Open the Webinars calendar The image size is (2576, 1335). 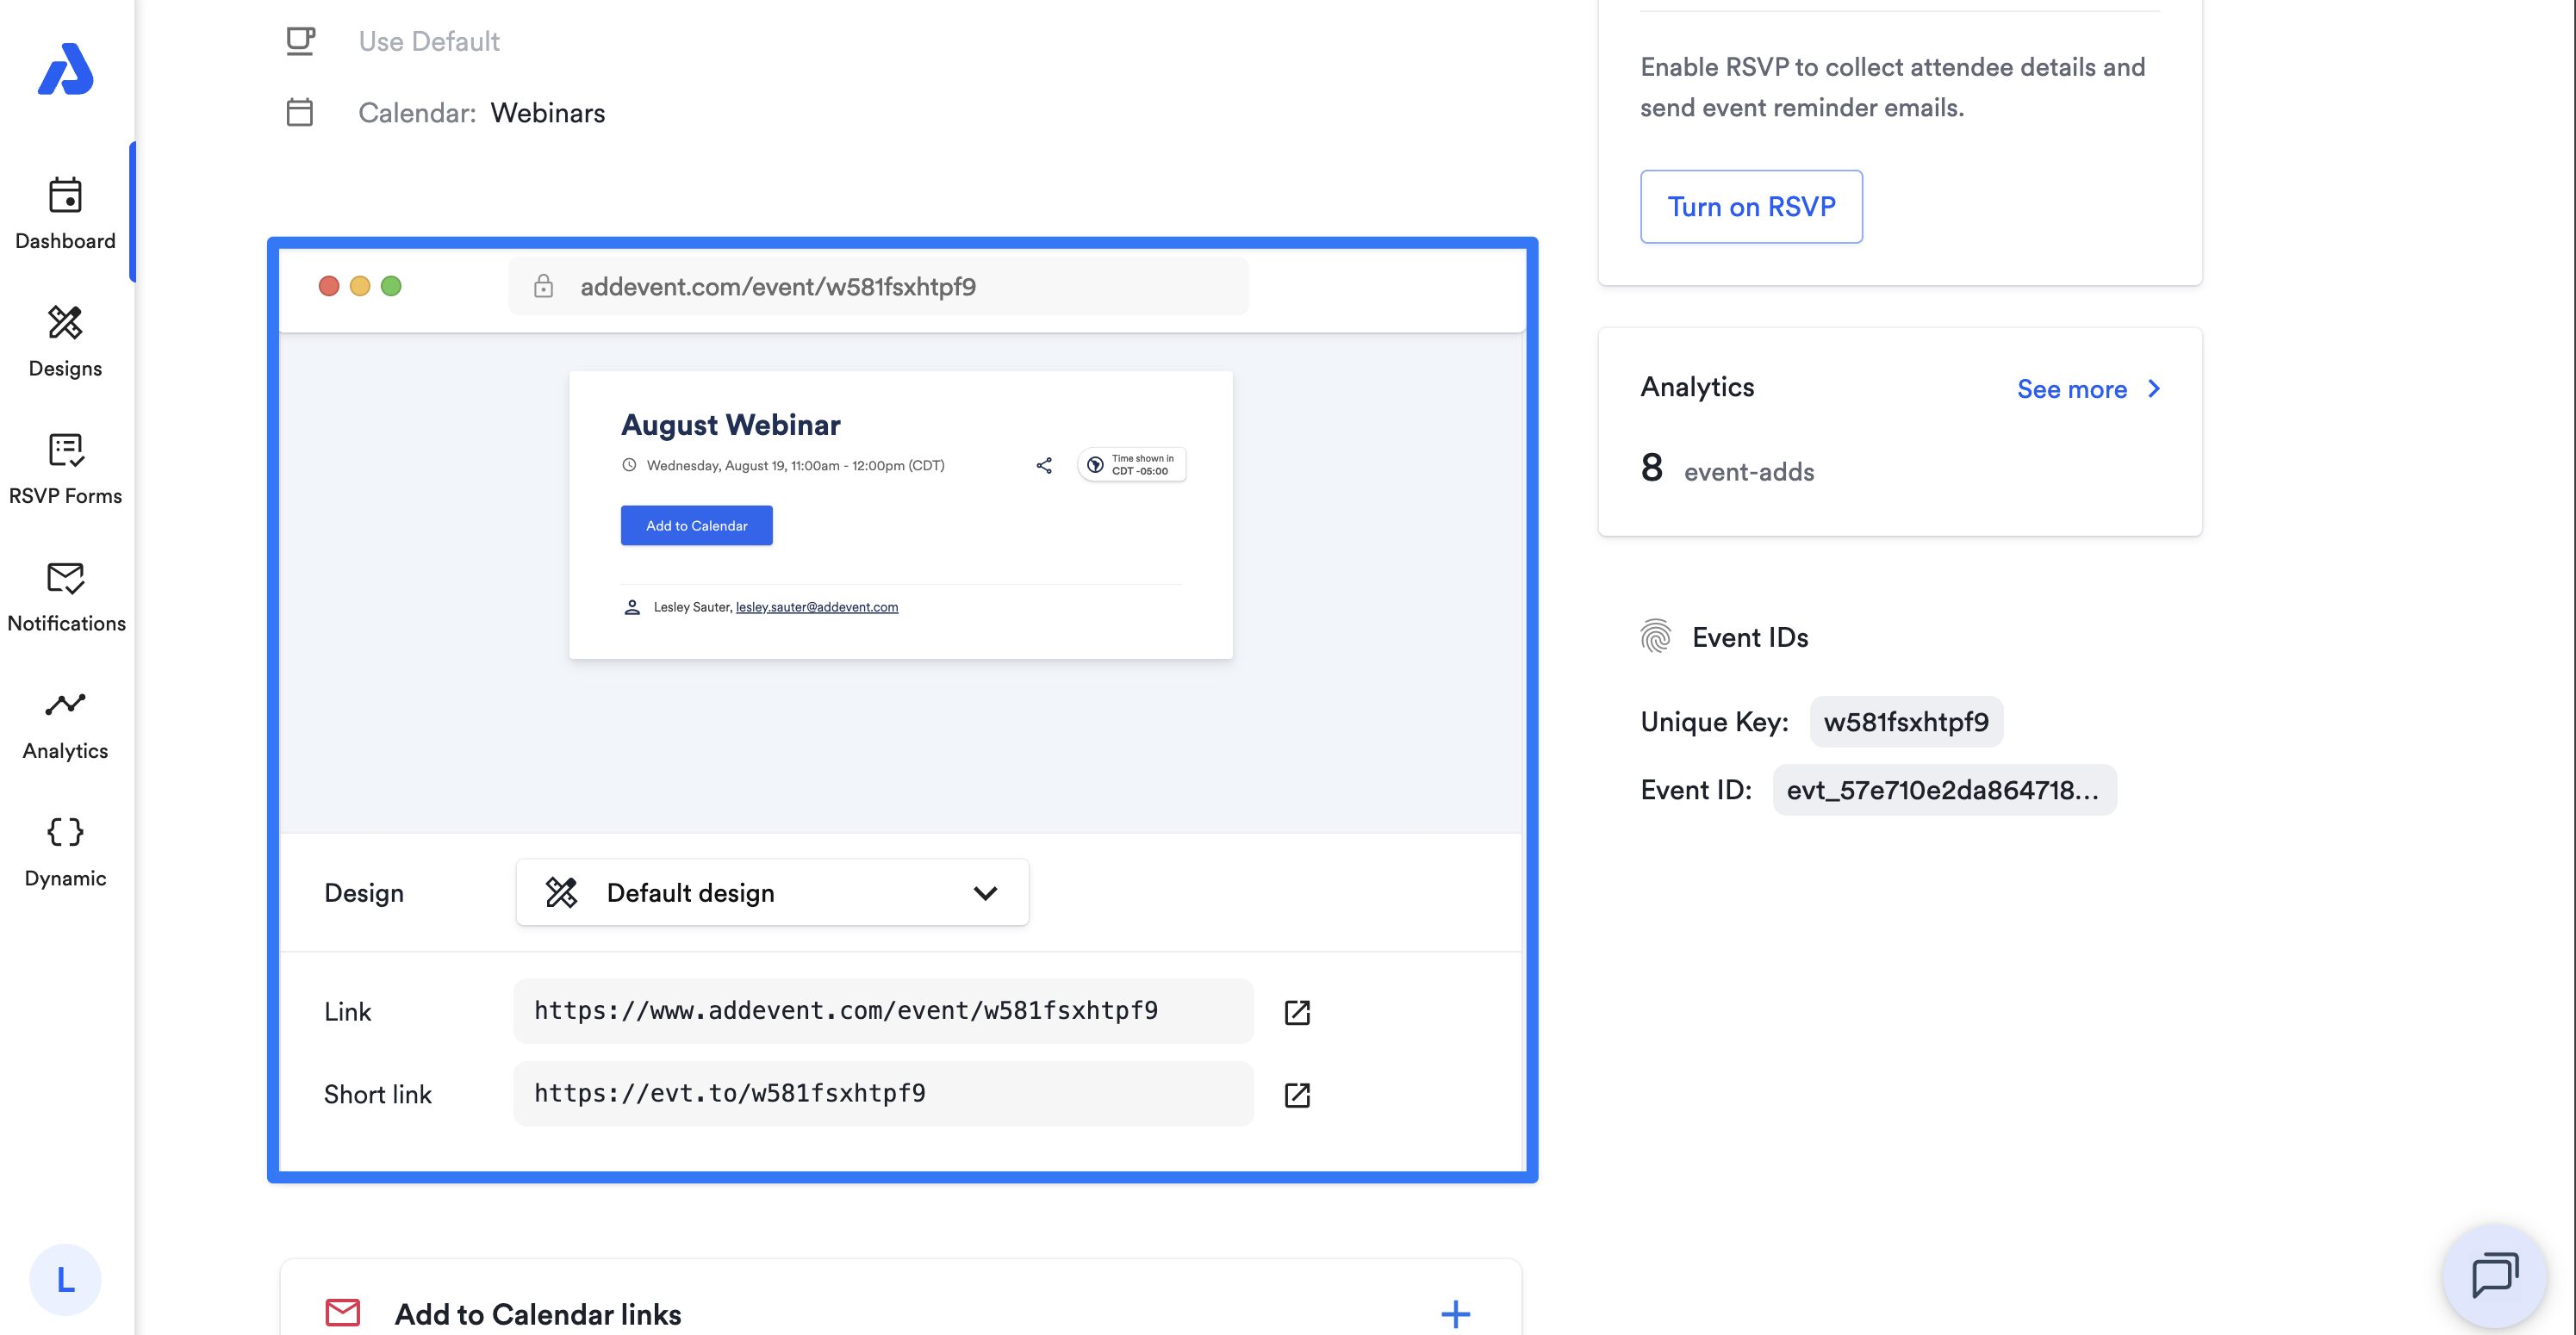point(548,113)
